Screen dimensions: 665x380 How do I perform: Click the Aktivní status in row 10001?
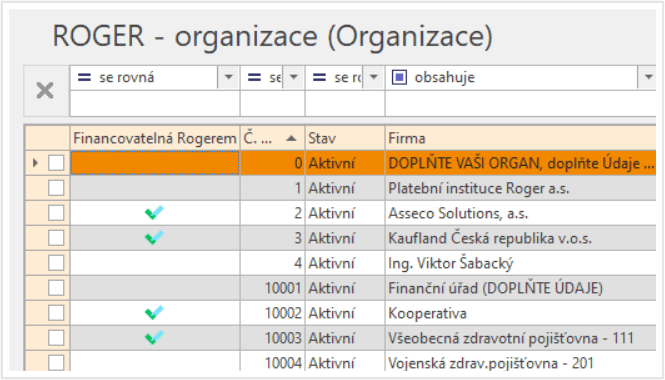[x=345, y=288]
